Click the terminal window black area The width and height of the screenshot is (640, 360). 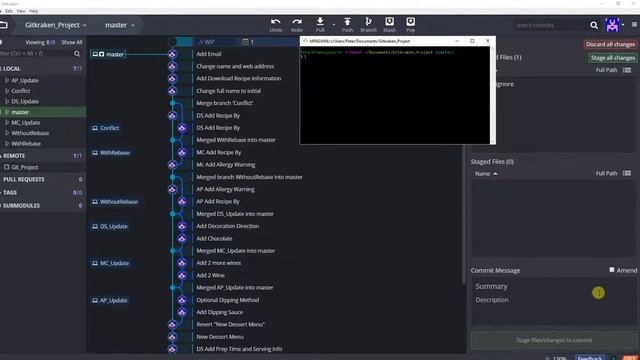(x=394, y=95)
